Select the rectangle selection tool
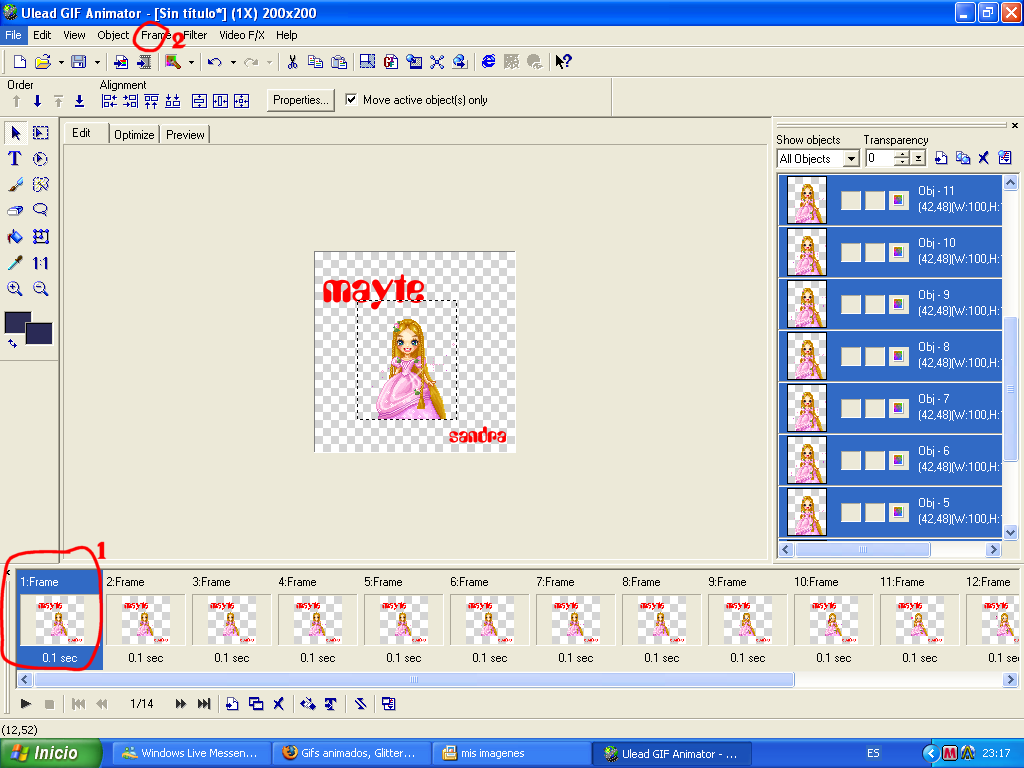This screenshot has width=1024, height=768. click(x=40, y=133)
